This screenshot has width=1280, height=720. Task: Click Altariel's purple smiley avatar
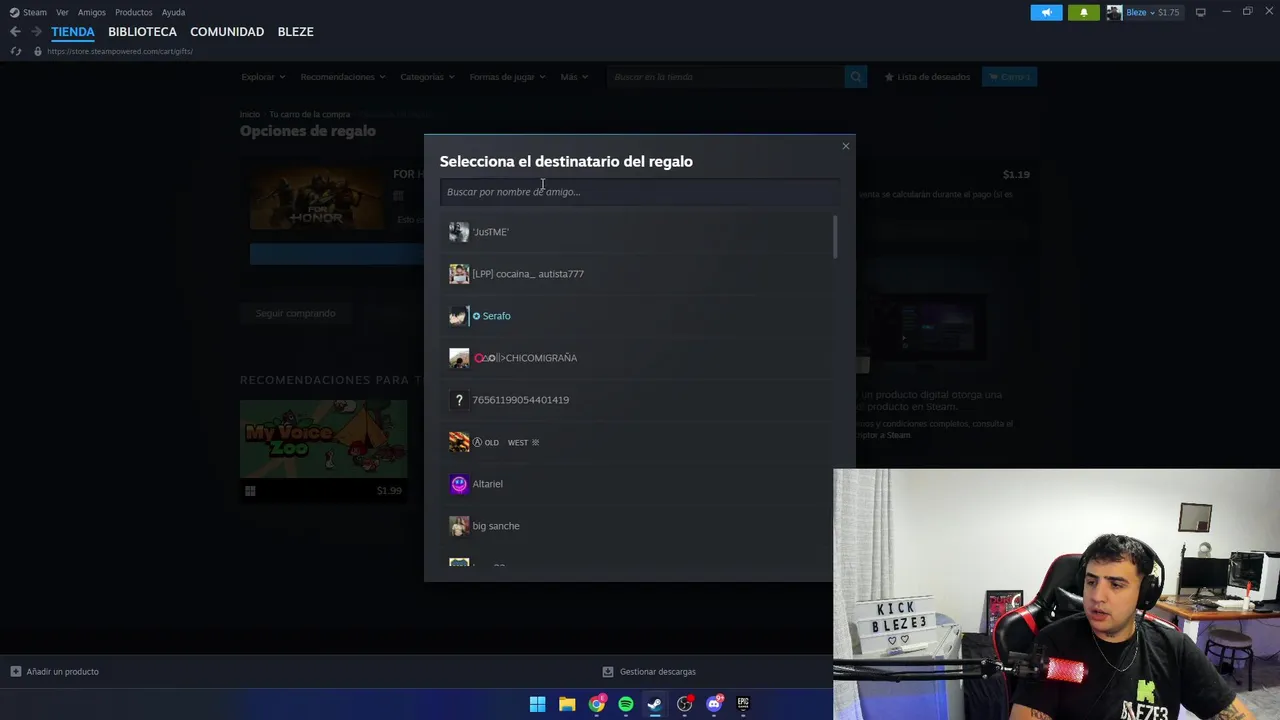[x=459, y=484]
